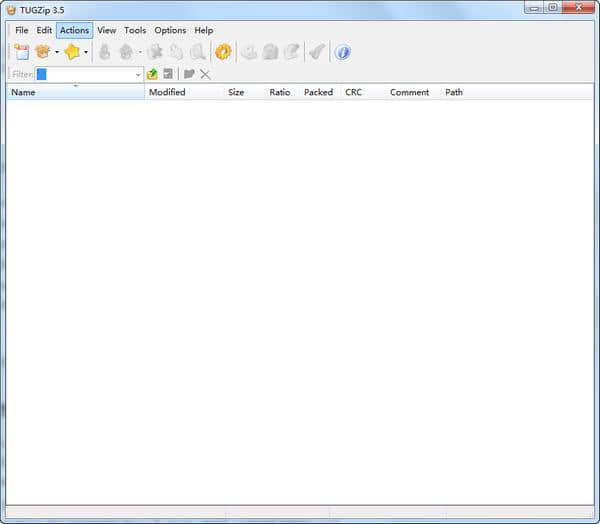Click the grayed-out checkmark test icon
600x524 pixels.
click(316, 52)
